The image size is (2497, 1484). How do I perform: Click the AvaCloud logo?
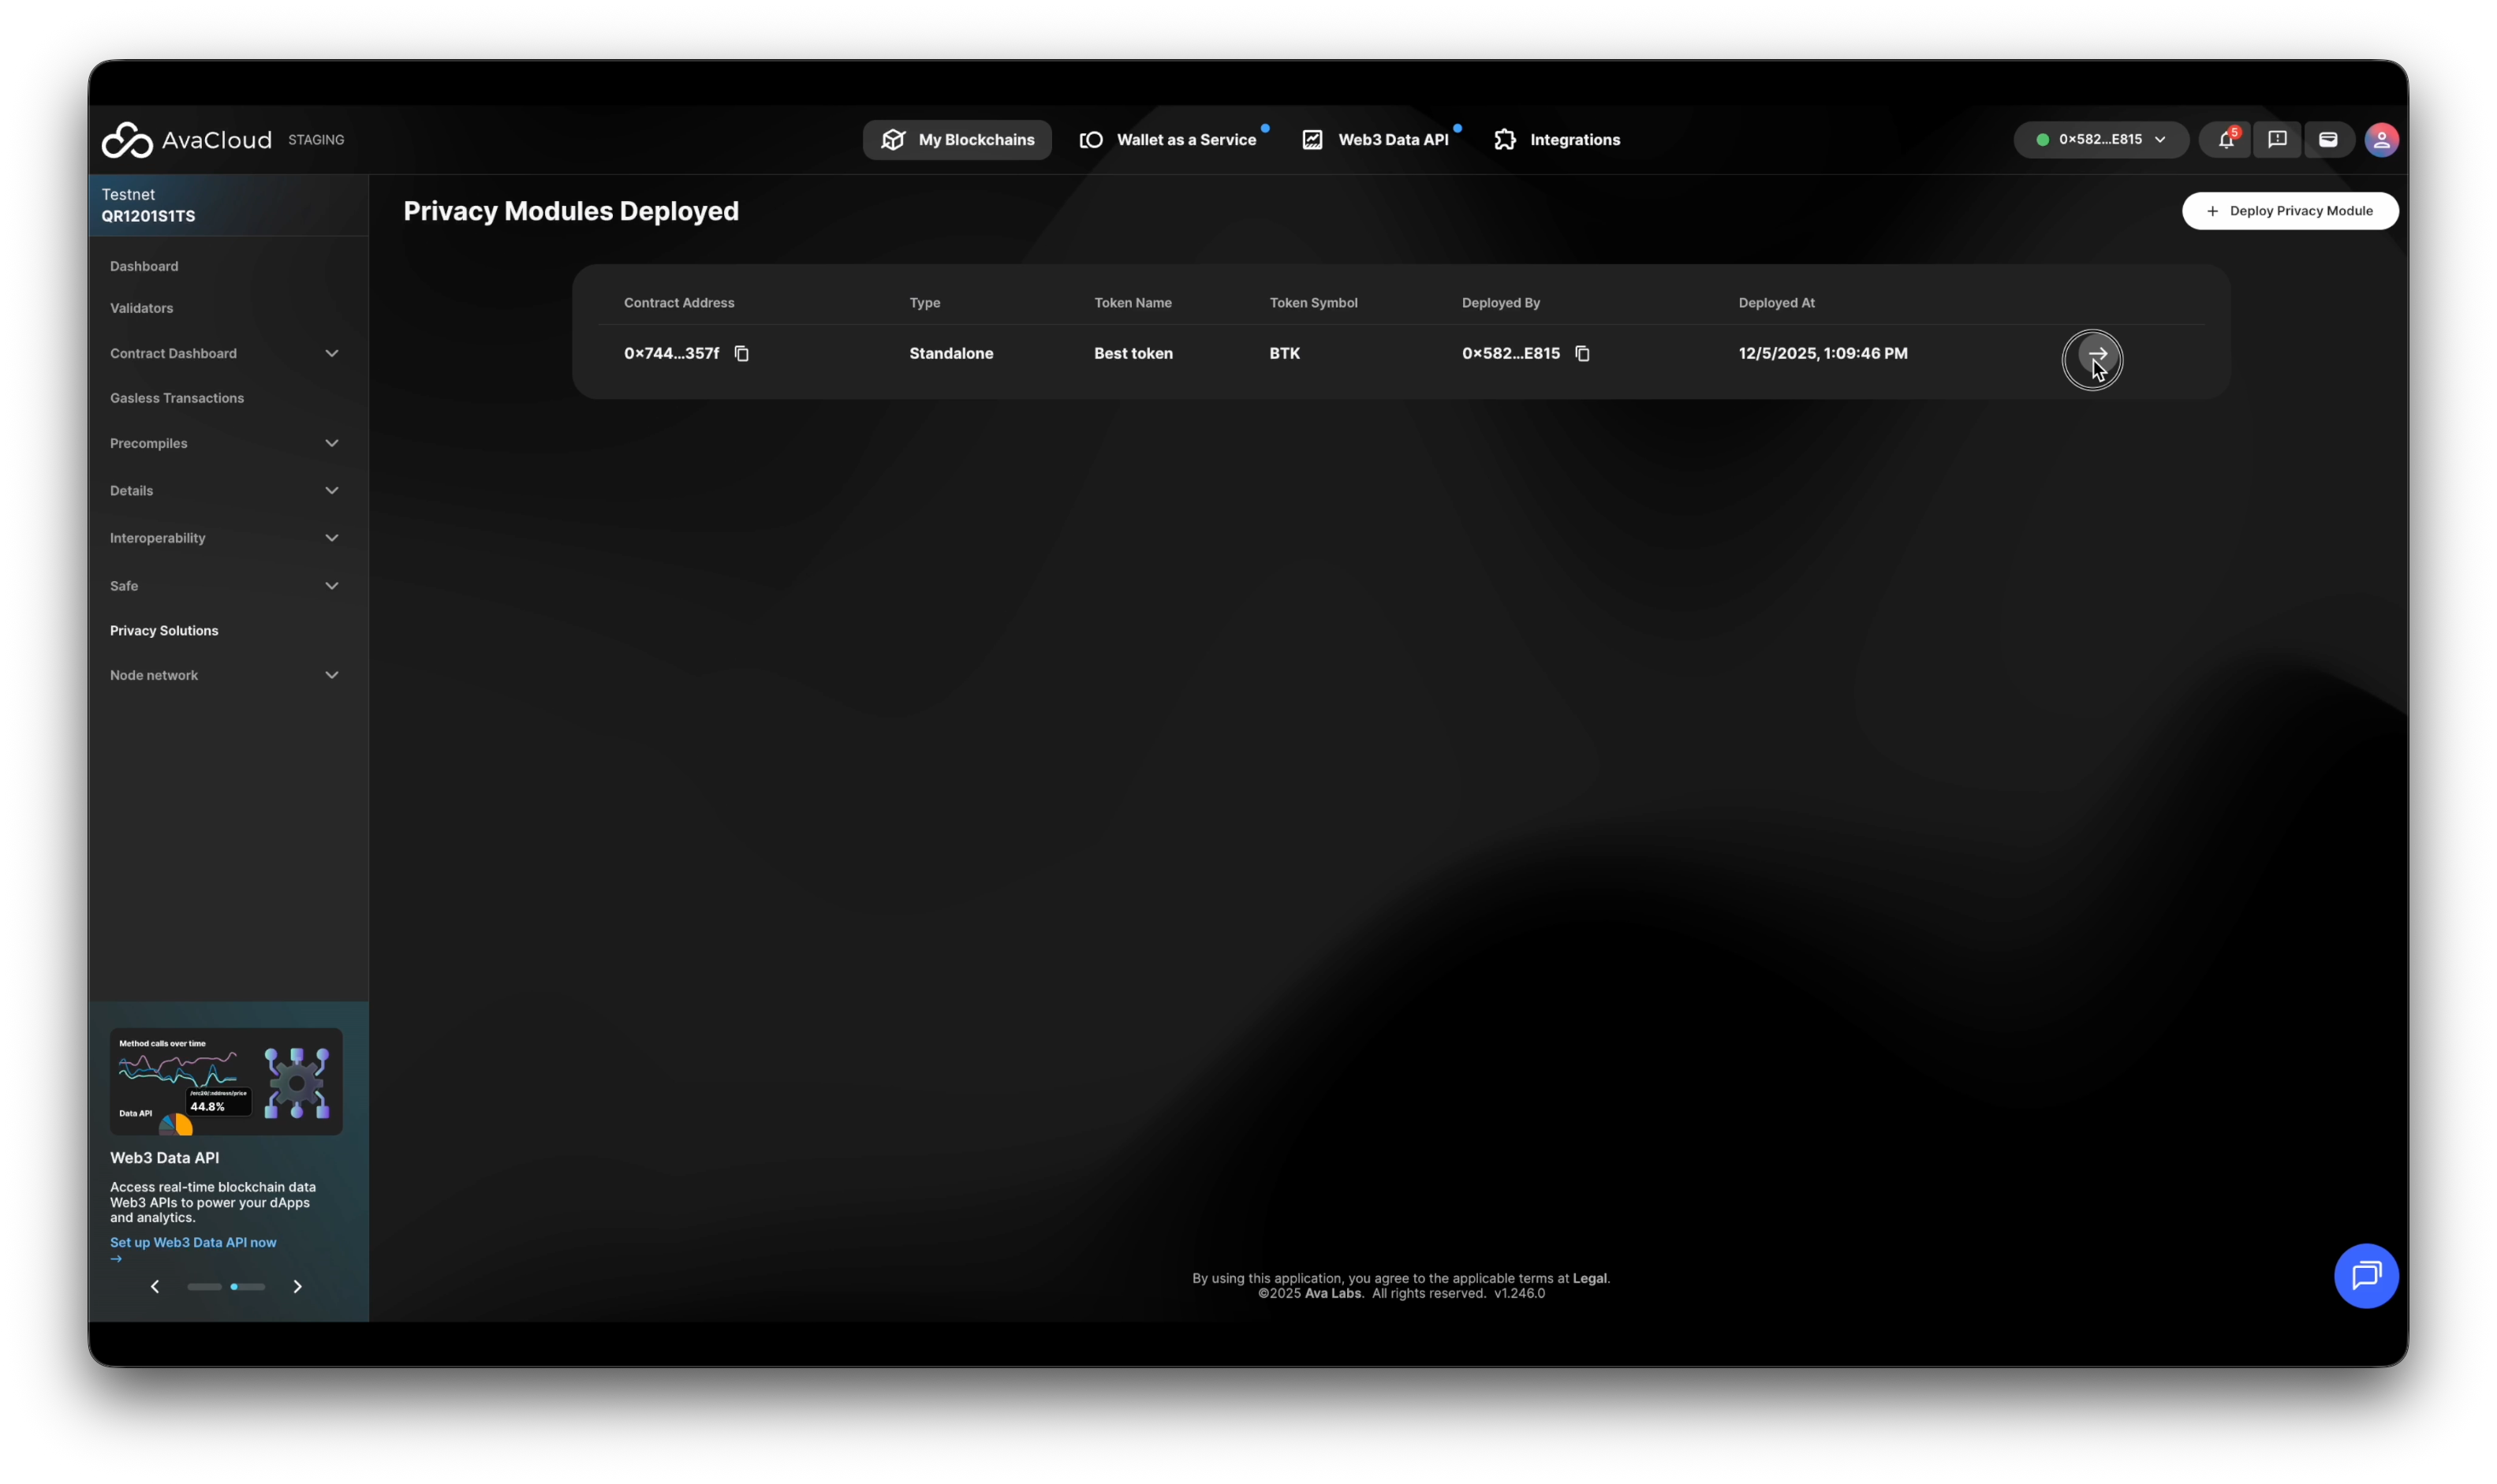pyautogui.click(x=187, y=140)
